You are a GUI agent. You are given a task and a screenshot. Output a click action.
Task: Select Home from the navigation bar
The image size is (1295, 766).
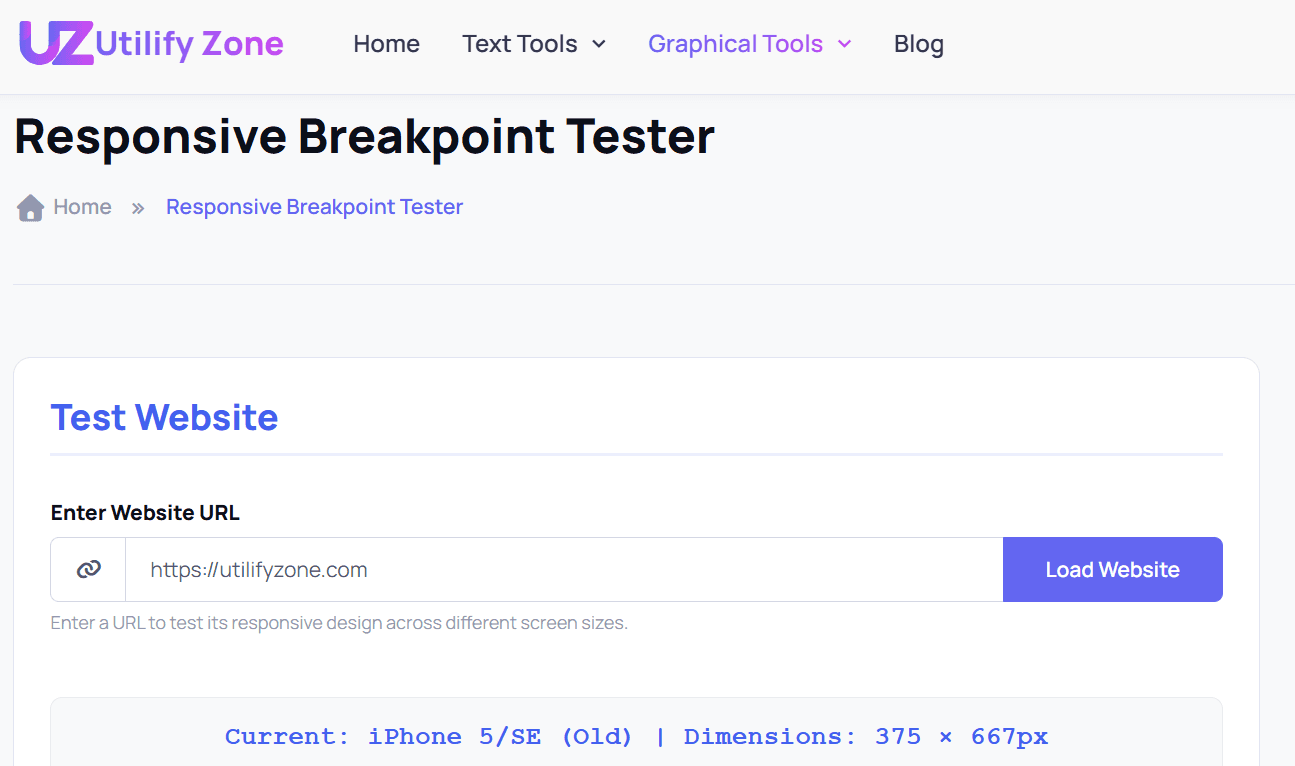[386, 44]
